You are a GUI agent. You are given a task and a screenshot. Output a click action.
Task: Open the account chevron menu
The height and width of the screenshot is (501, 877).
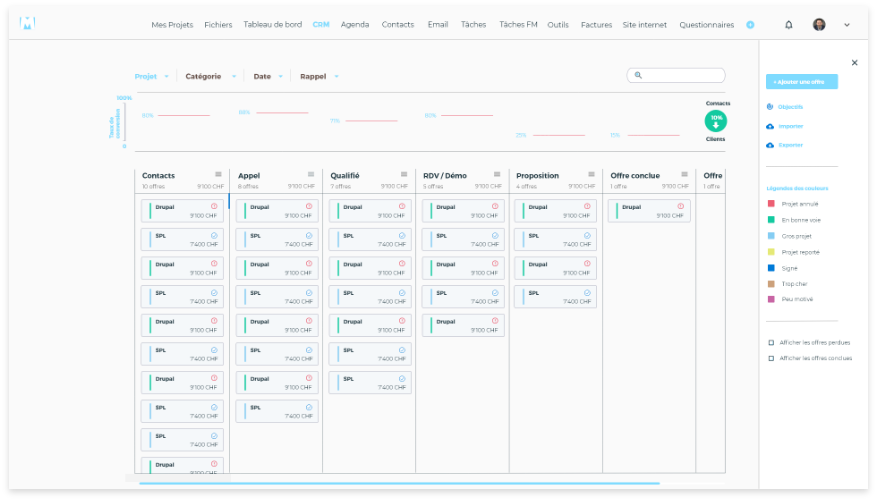point(847,25)
